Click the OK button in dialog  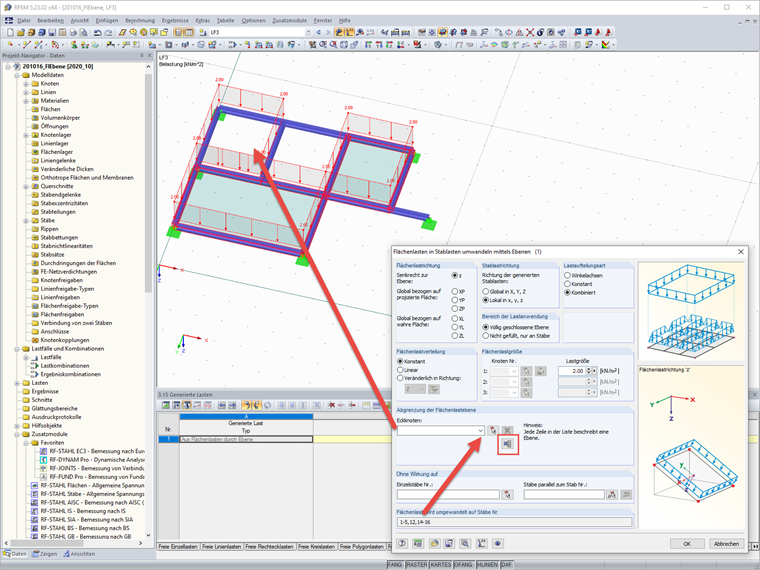click(687, 544)
